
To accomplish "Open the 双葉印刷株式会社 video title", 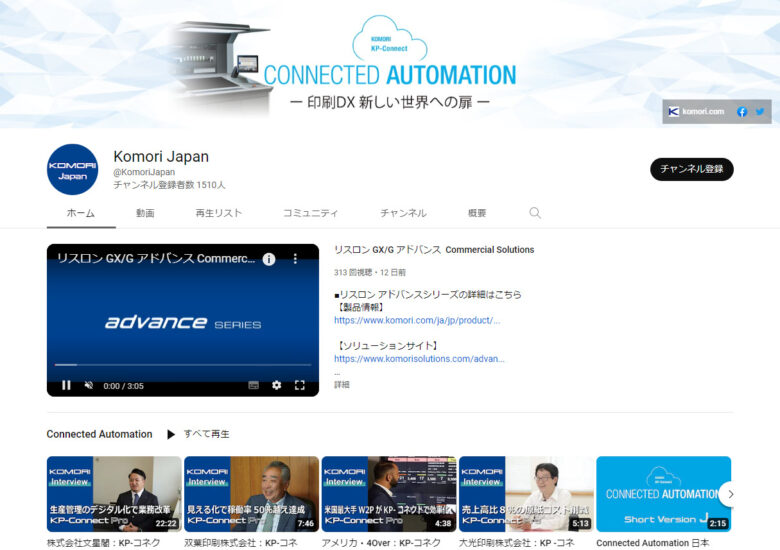I will (x=241, y=543).
